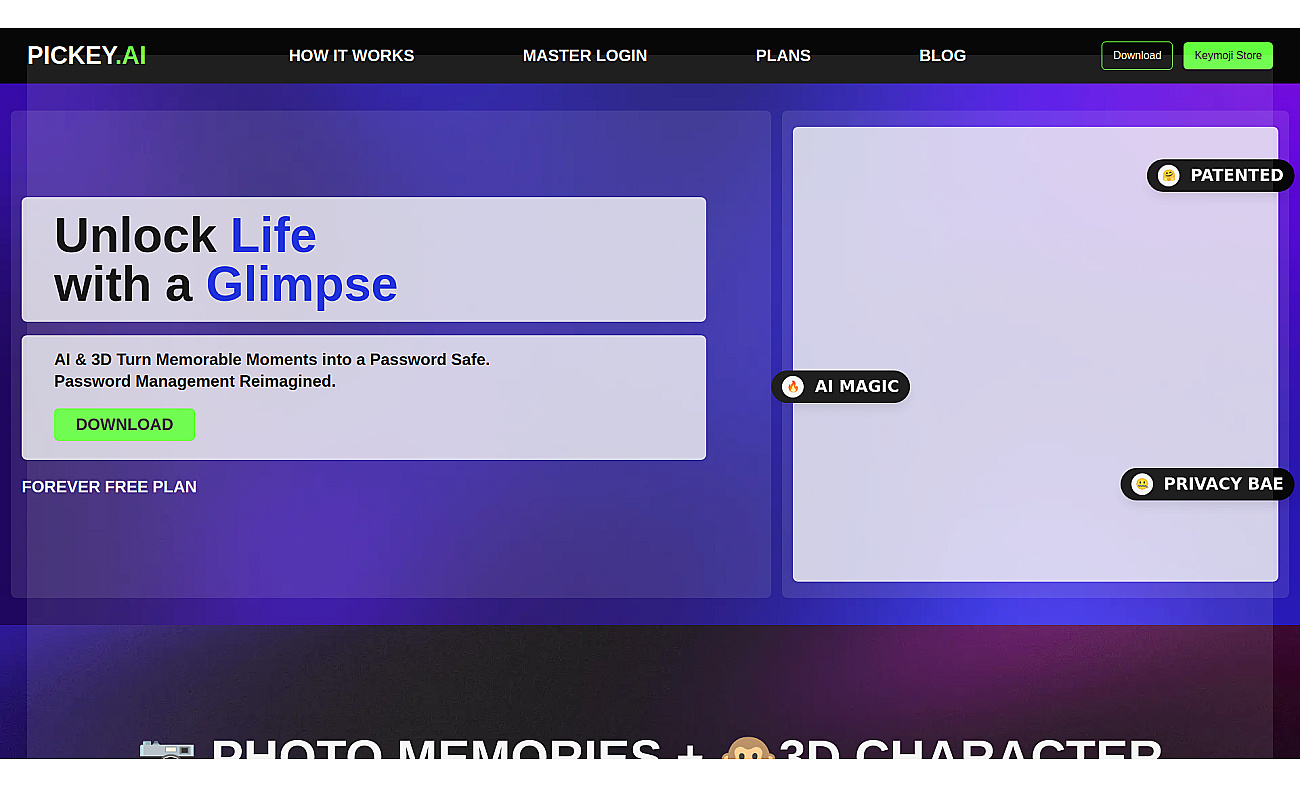This screenshot has height=788, width=1300.
Task: Go to MASTER LOGIN in the navigation
Action: pos(585,56)
